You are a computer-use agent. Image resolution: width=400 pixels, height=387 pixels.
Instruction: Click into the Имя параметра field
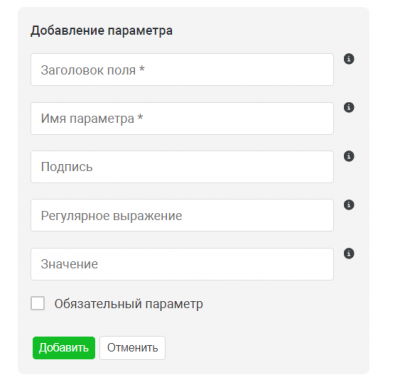[182, 118]
